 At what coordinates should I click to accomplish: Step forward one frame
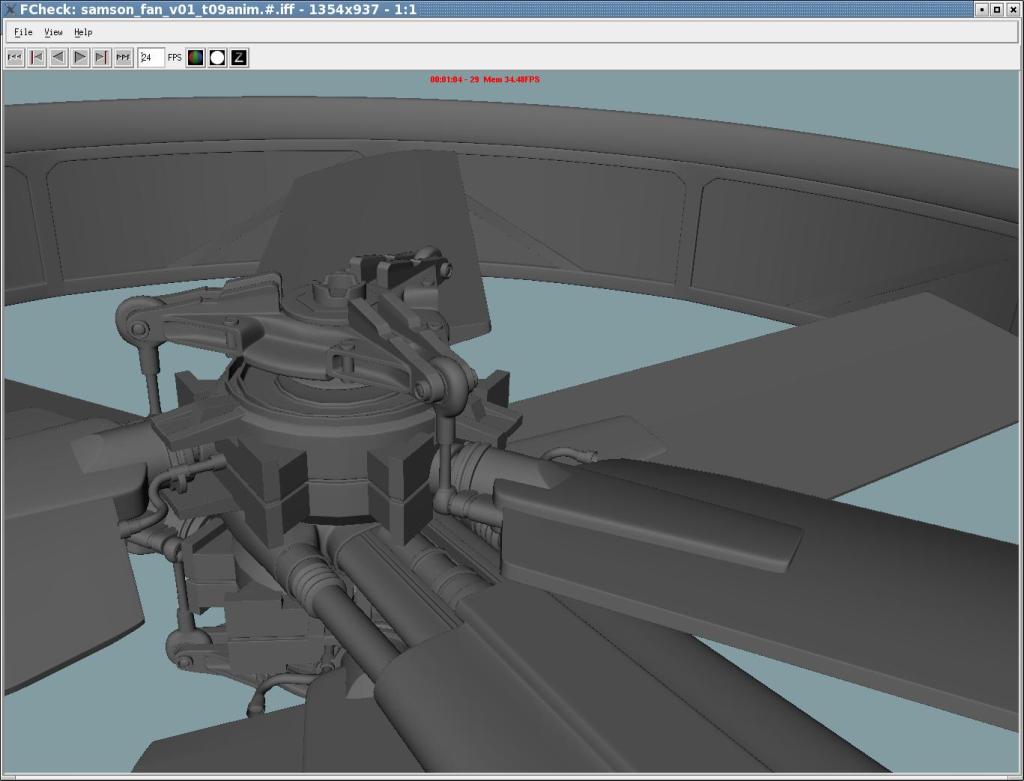(x=101, y=58)
